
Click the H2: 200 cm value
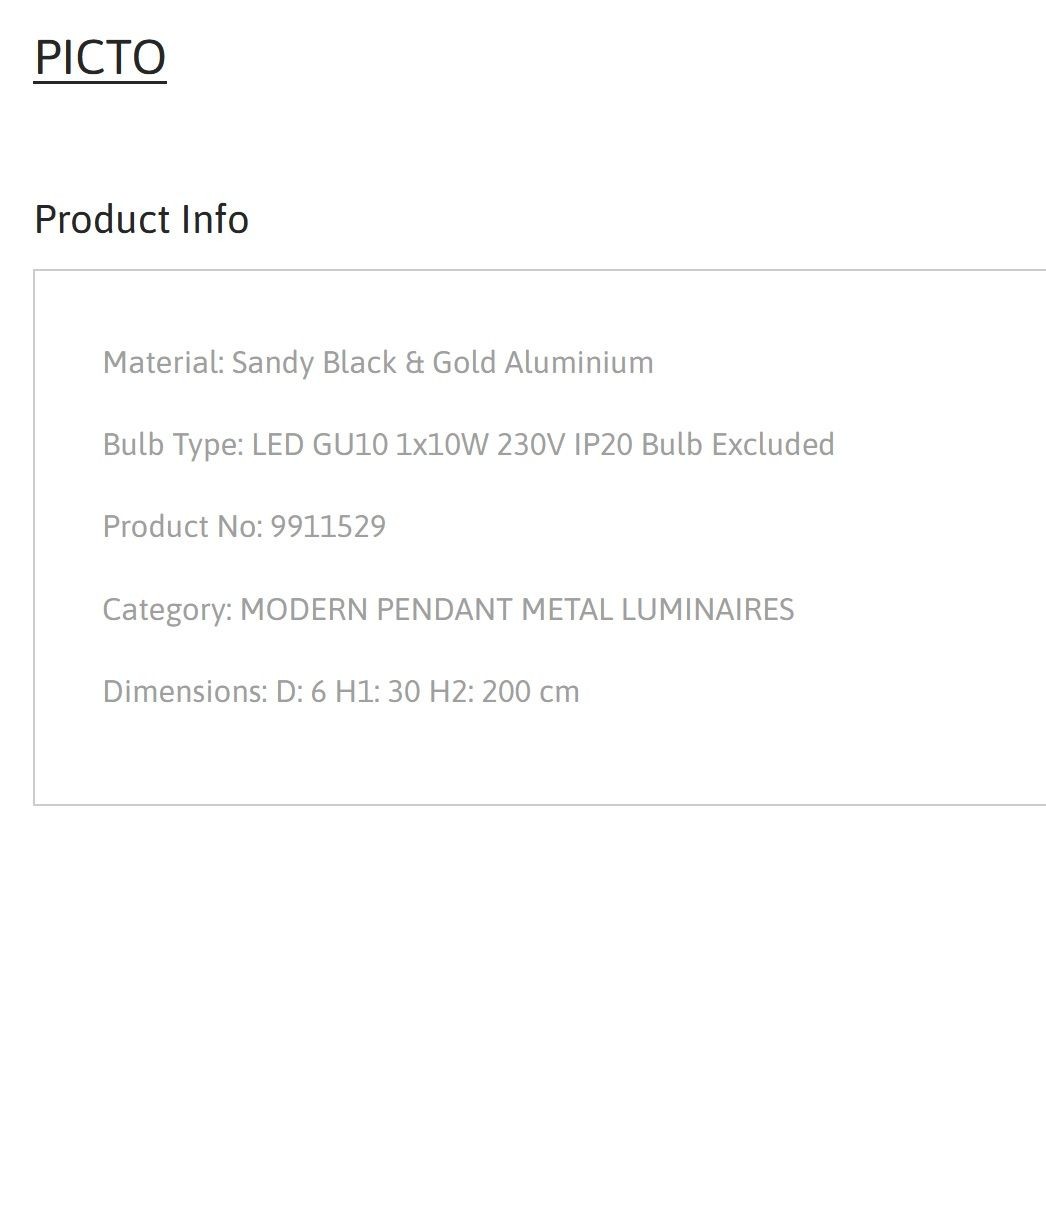click(x=504, y=692)
